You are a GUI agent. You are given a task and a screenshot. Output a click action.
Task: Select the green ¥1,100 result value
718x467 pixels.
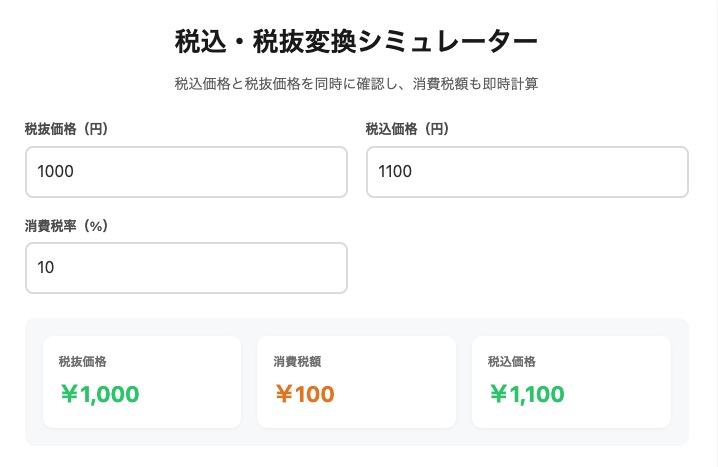click(x=527, y=394)
